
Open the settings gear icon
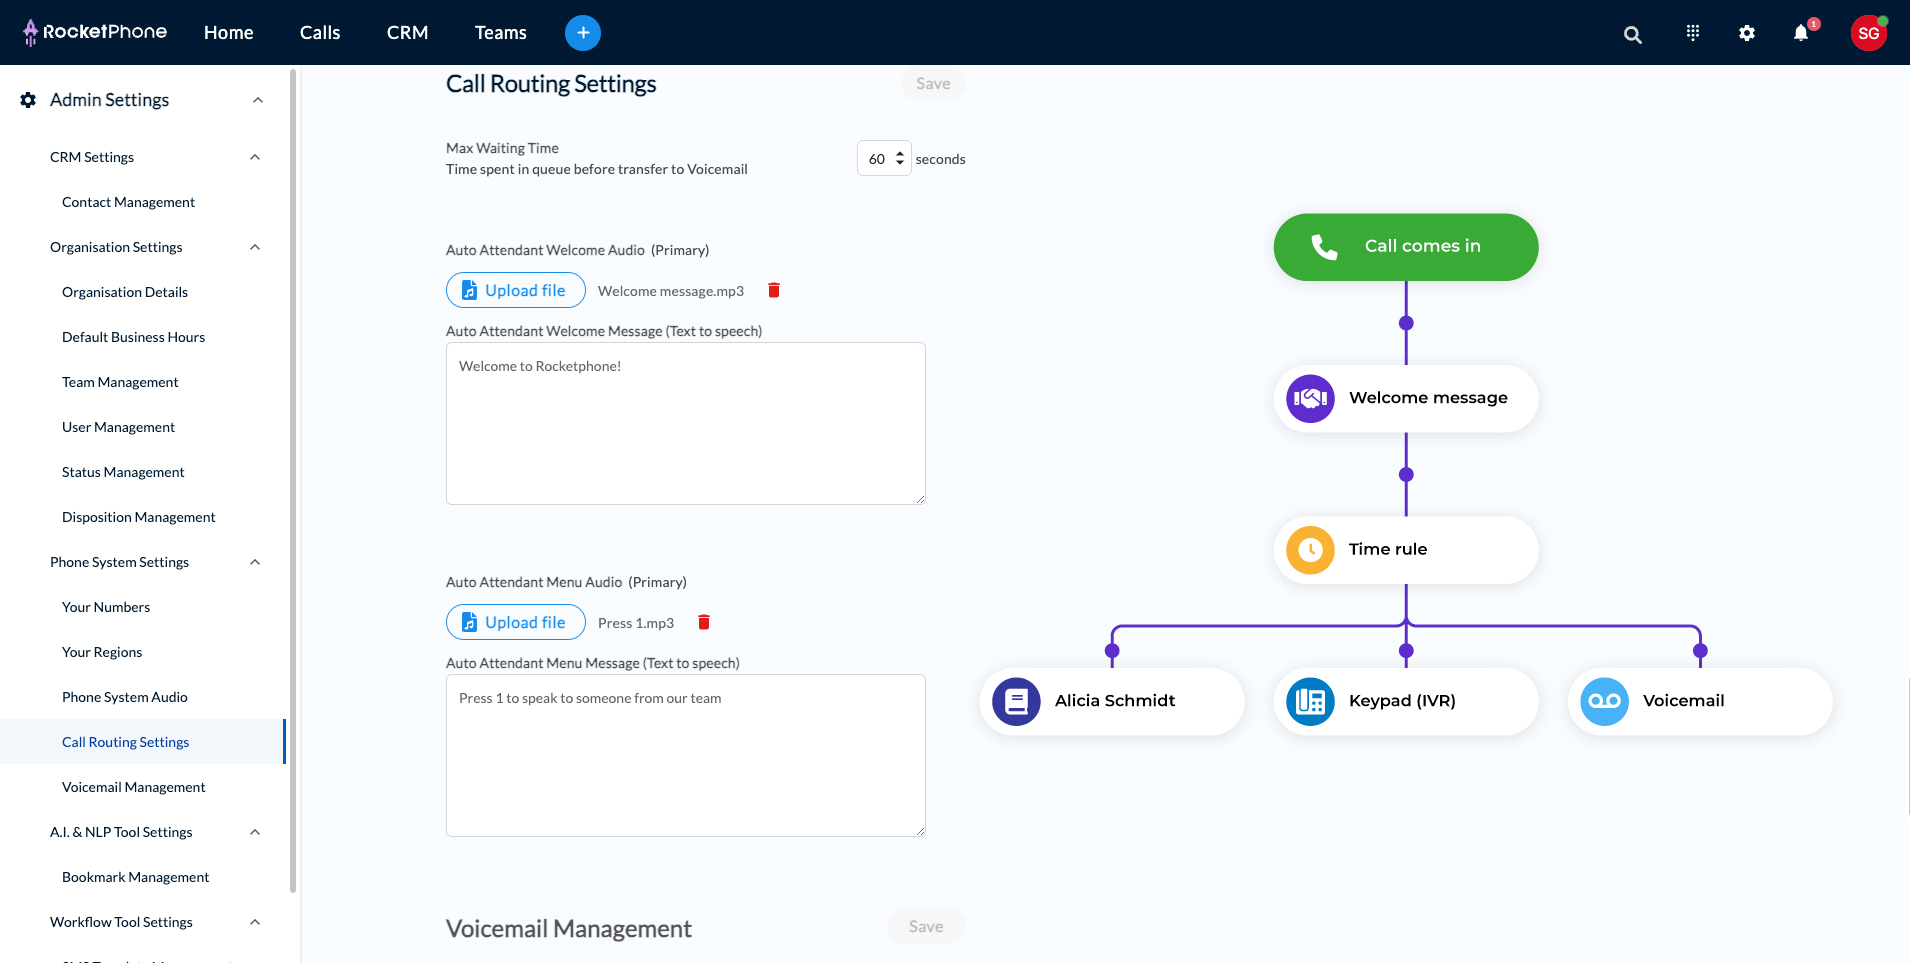(x=1747, y=33)
